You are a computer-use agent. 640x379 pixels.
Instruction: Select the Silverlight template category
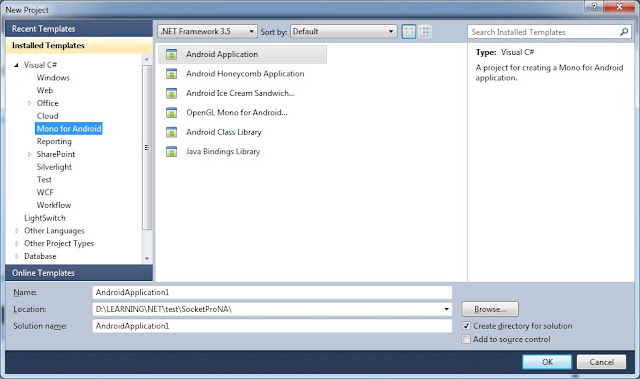click(x=54, y=167)
